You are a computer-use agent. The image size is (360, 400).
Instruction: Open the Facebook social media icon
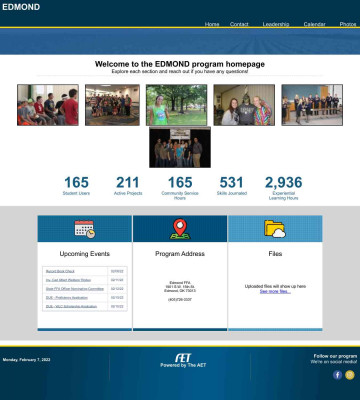337,375
